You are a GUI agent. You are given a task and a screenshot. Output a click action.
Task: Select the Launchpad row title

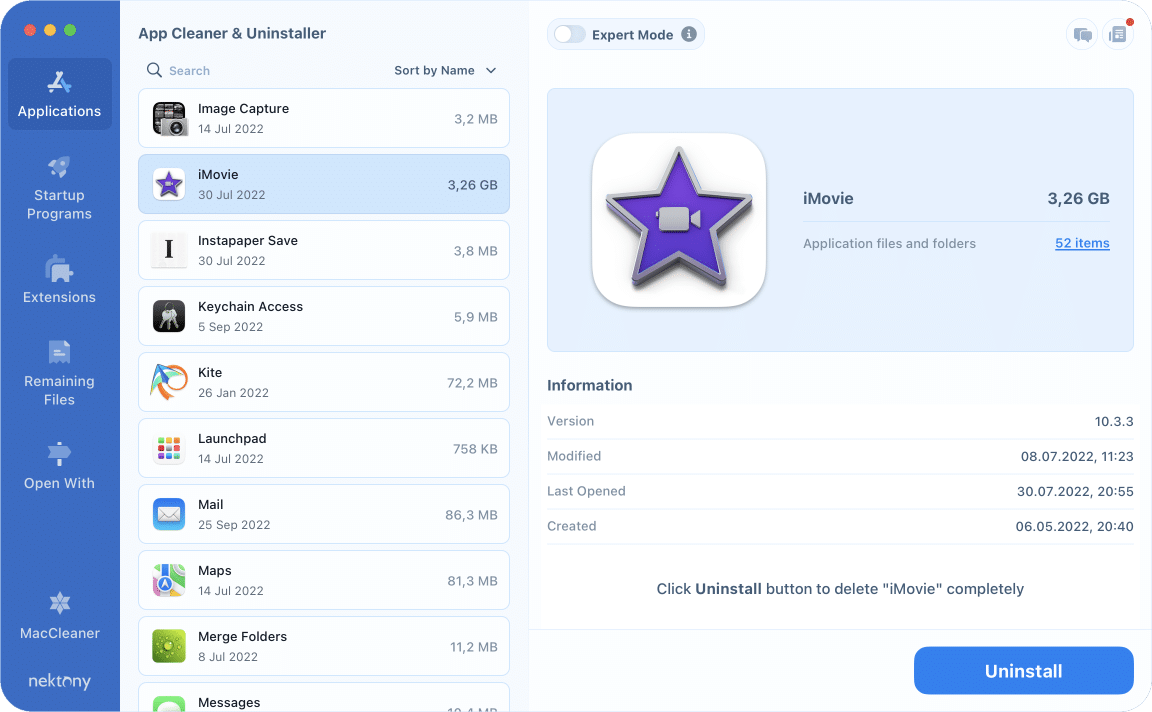tap(232, 438)
